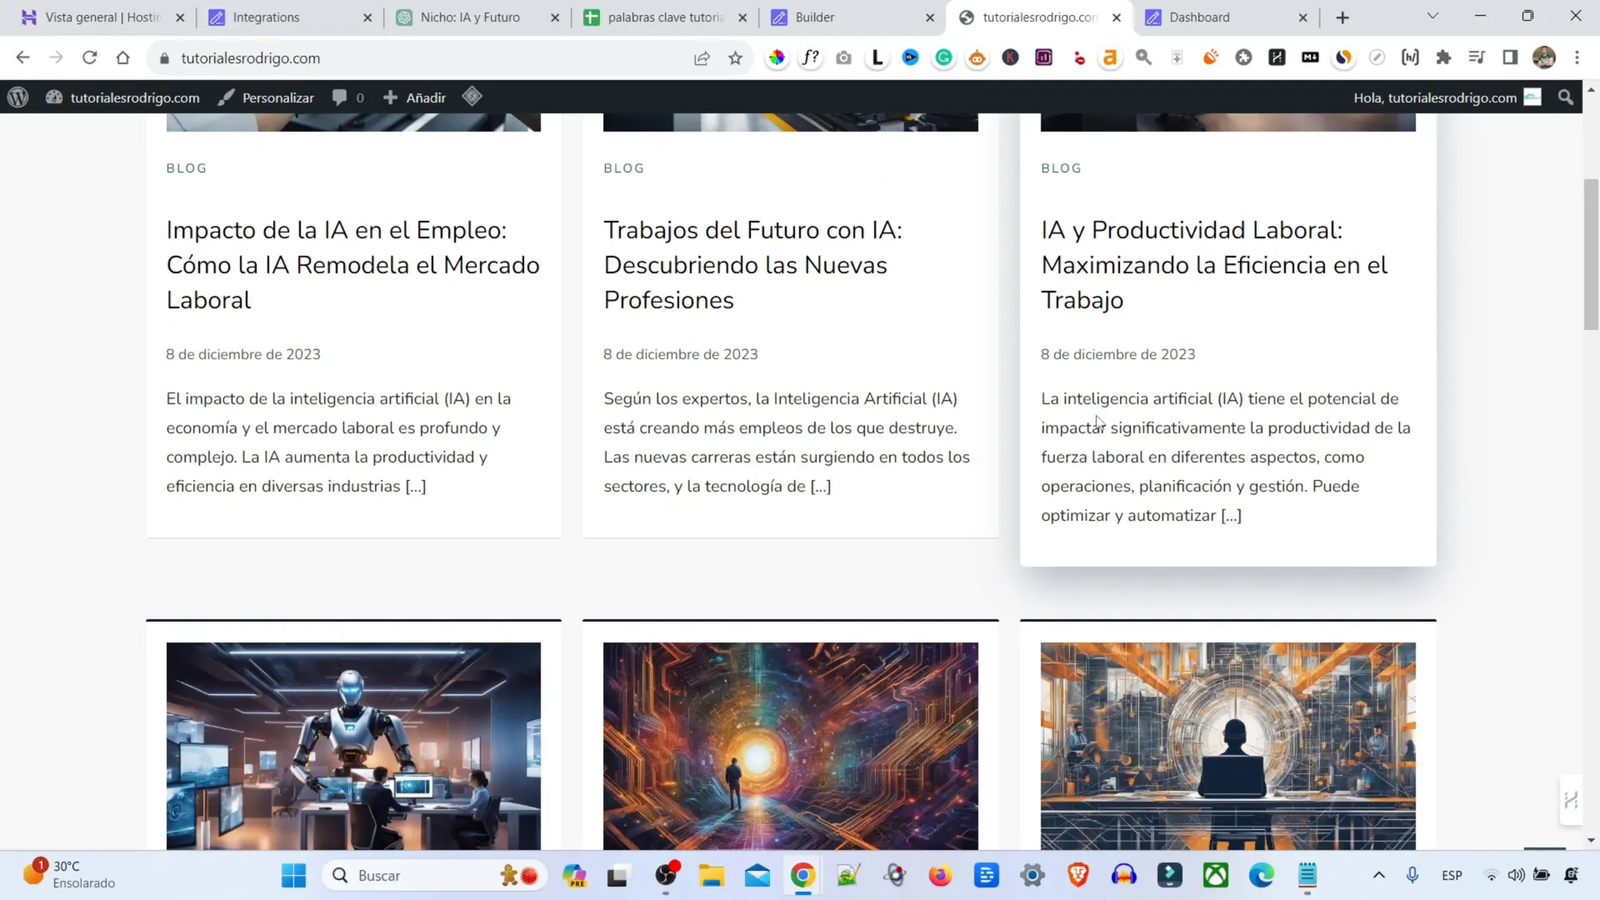Open the Chrome three-dot menu

(x=1579, y=57)
